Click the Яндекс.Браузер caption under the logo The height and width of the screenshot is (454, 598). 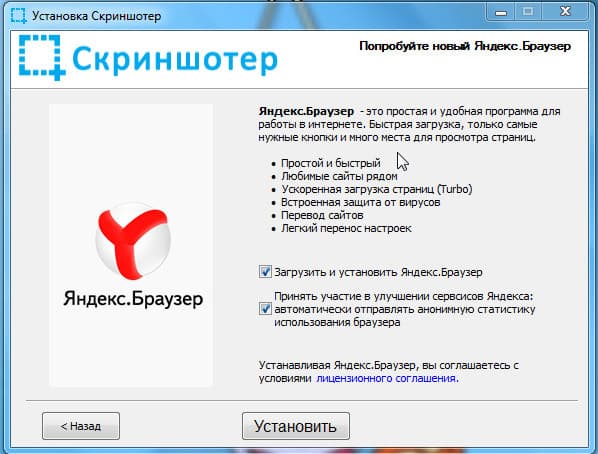133,299
